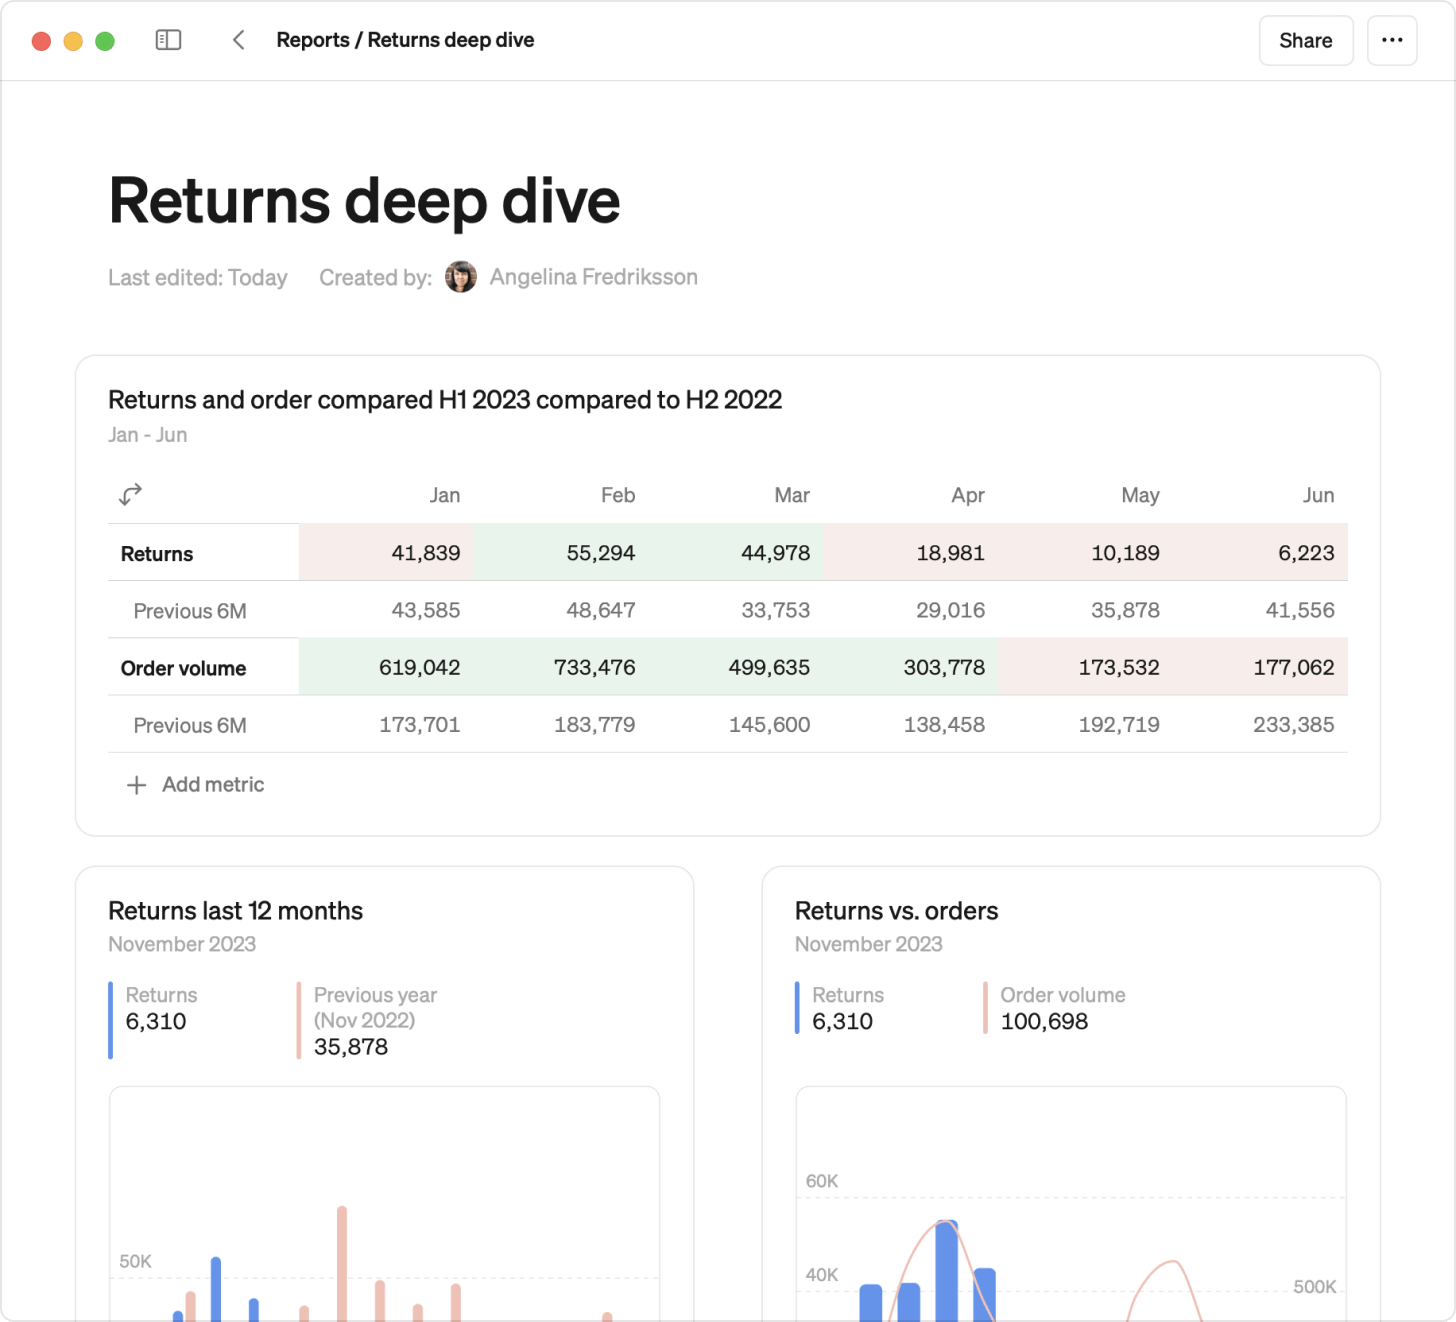1456x1322 pixels.
Task: Click the Returns vs. orders card title
Action: click(x=897, y=911)
